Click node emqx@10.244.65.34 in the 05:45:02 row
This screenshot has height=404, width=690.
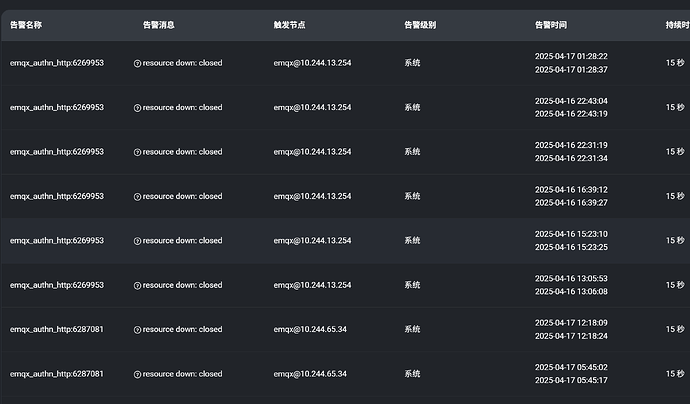pos(310,374)
